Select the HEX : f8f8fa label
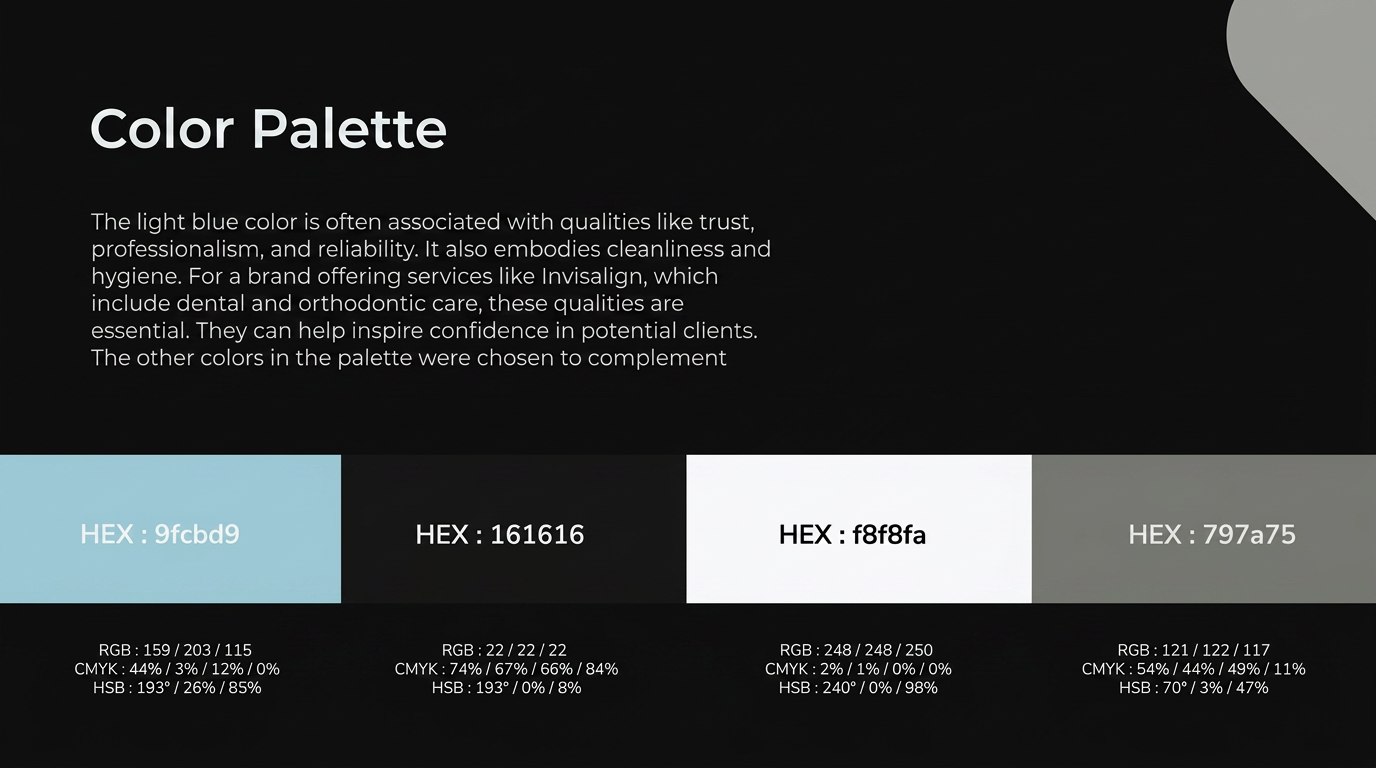 click(x=852, y=535)
